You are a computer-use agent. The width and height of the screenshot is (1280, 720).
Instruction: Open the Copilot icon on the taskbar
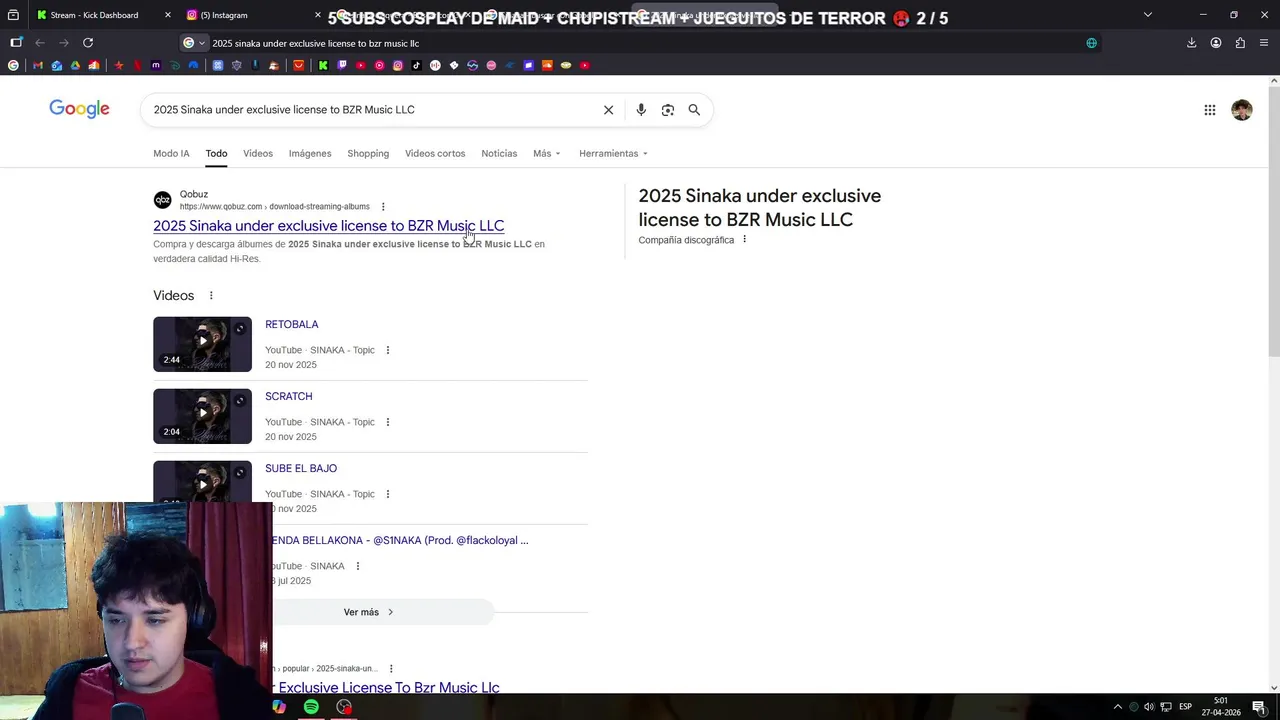(279, 707)
